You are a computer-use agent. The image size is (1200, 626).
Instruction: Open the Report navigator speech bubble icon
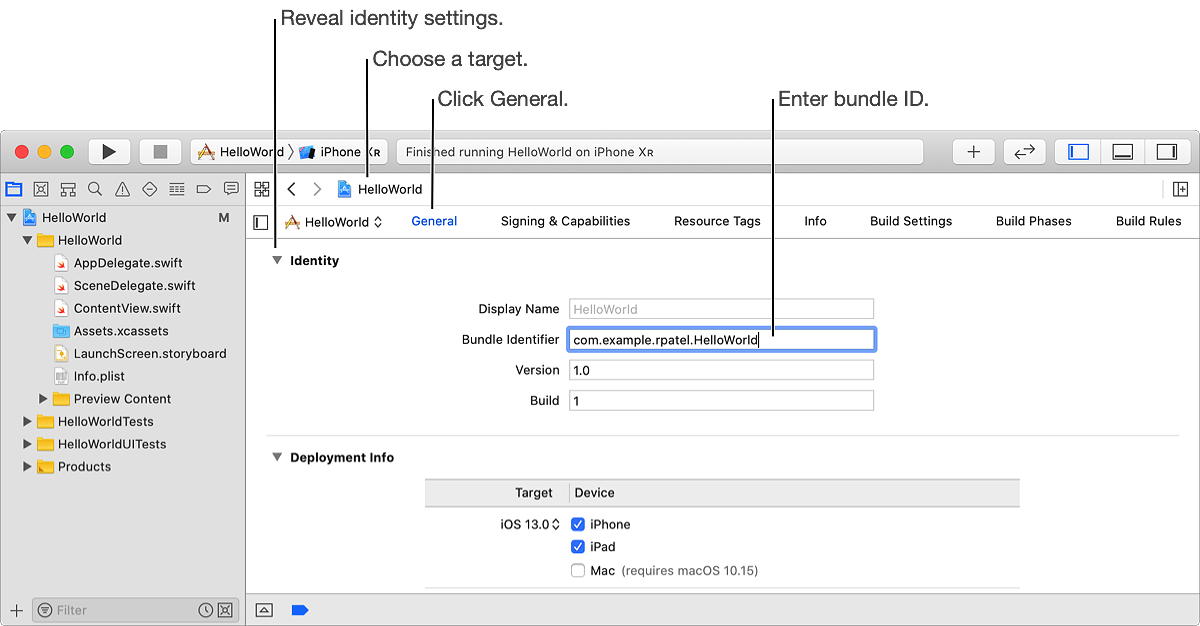(231, 189)
